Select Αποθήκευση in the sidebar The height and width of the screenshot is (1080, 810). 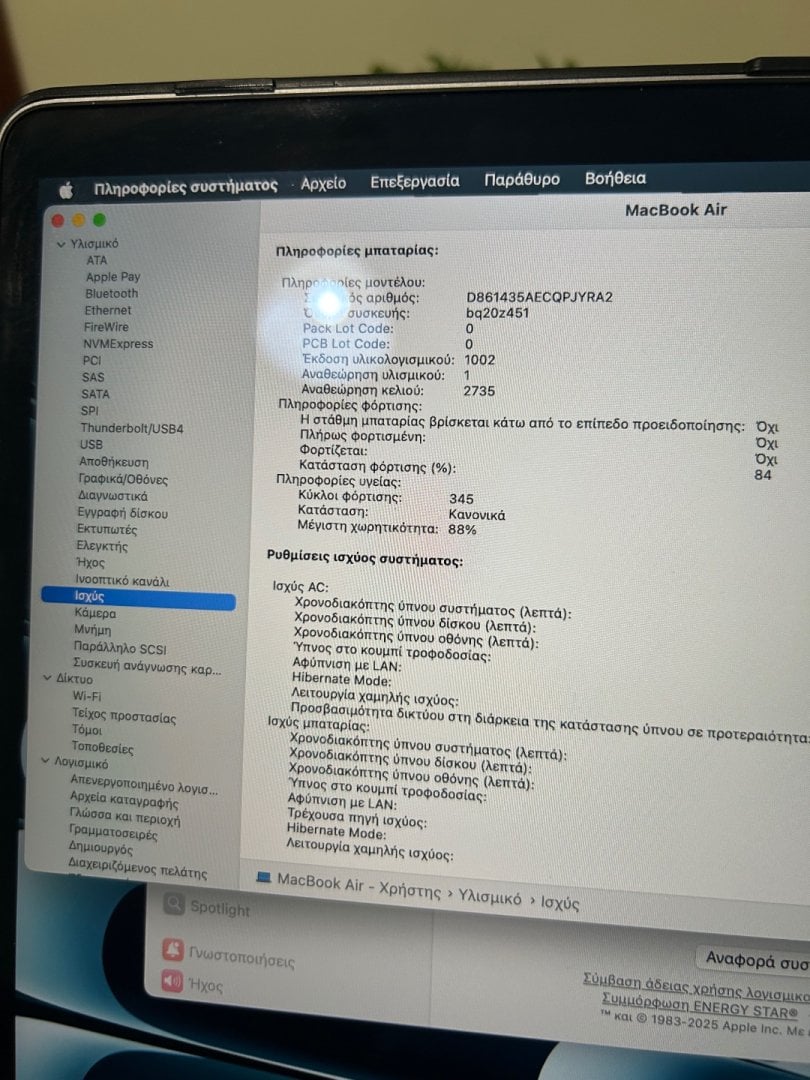(114, 462)
